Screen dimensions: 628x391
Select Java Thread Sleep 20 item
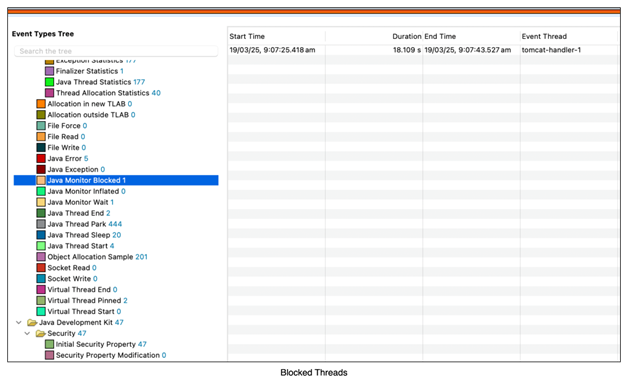click(84, 235)
